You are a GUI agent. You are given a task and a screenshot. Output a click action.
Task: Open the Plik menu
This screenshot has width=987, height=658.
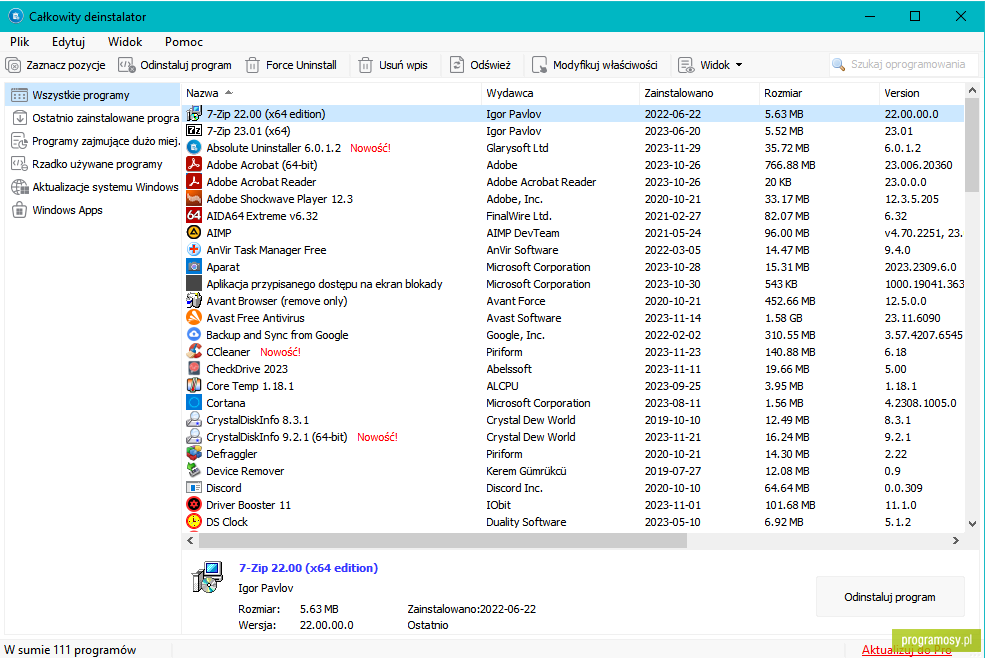[20, 42]
